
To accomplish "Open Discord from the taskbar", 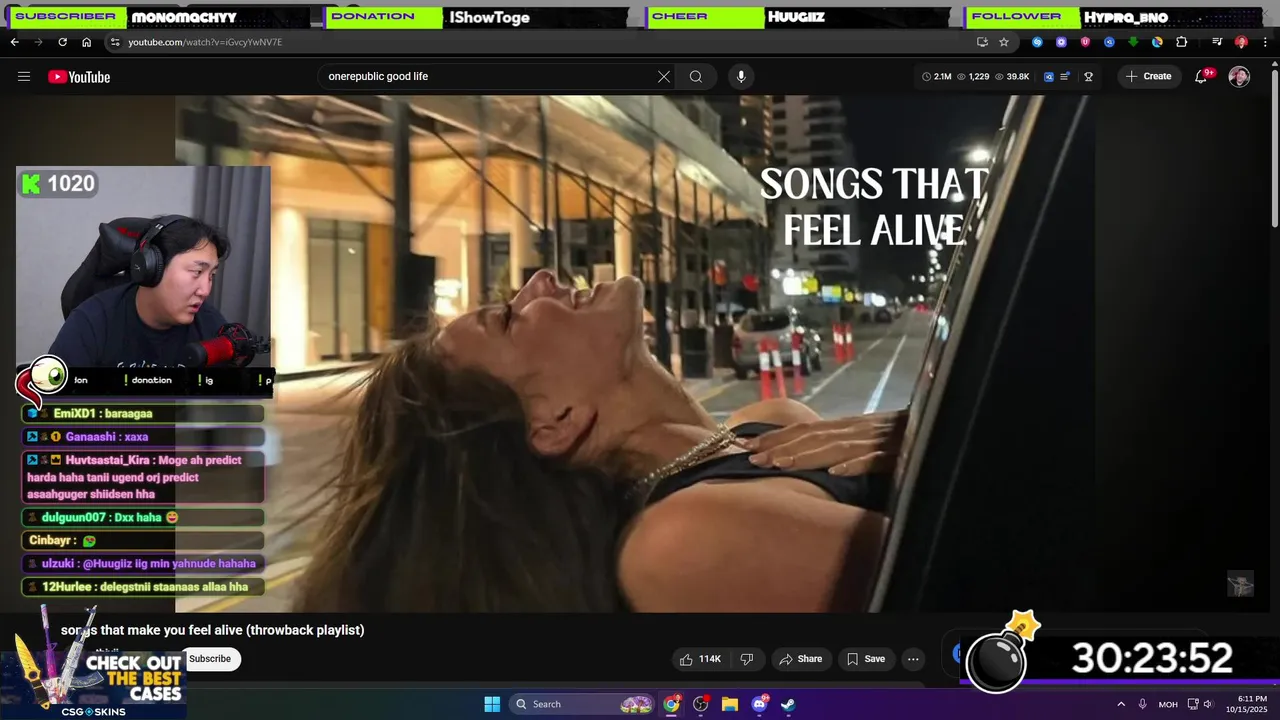I will (x=759, y=704).
